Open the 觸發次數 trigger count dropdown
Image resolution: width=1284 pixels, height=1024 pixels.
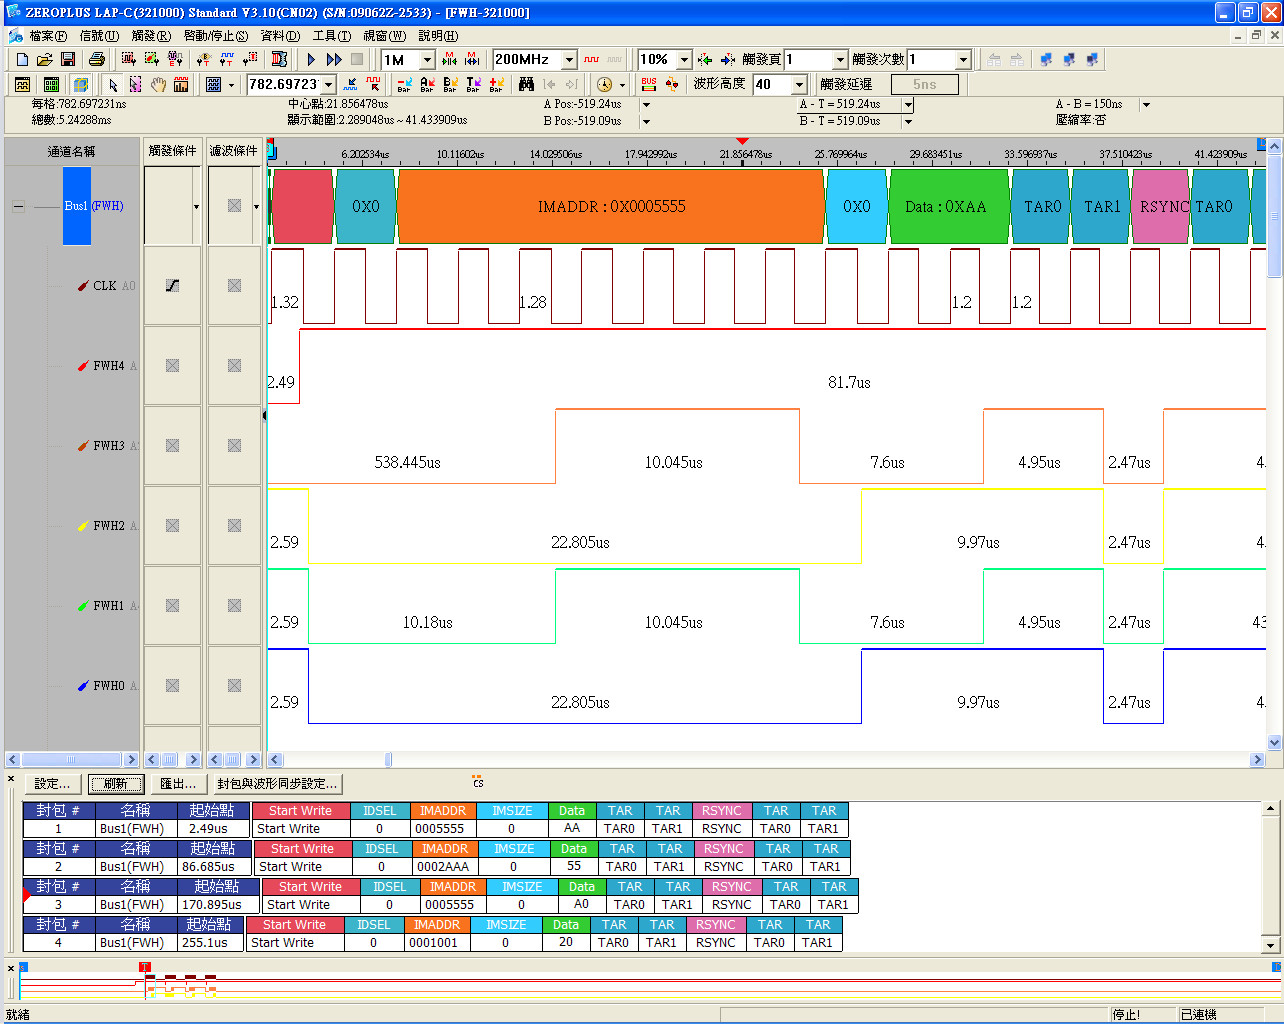(963, 60)
